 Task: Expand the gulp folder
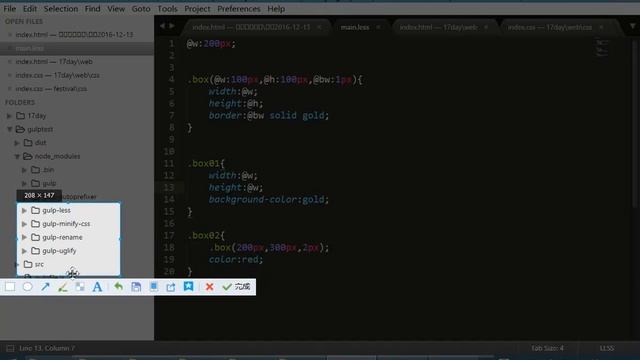[24, 183]
